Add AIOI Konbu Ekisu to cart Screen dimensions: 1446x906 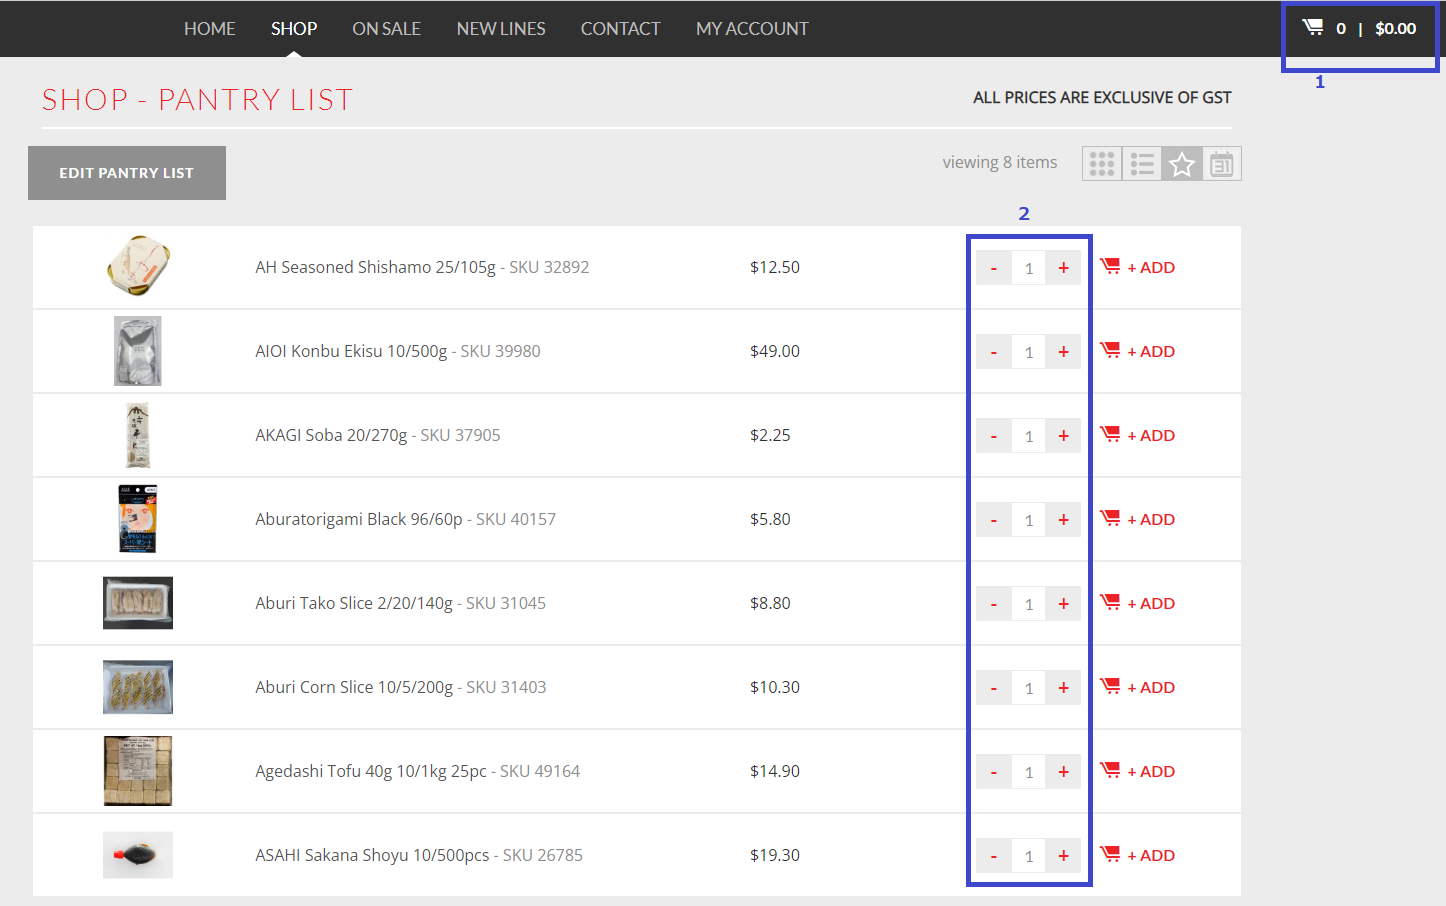[1138, 351]
